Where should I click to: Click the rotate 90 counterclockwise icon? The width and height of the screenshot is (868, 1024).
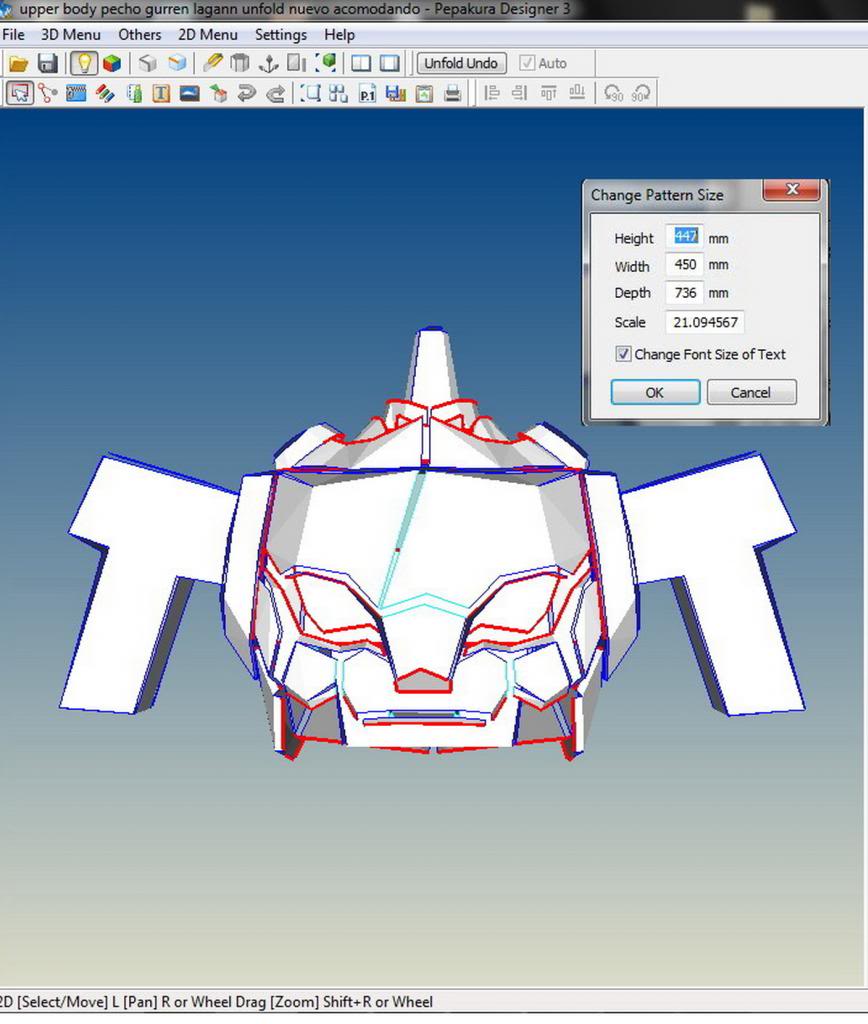pyautogui.click(x=613, y=93)
